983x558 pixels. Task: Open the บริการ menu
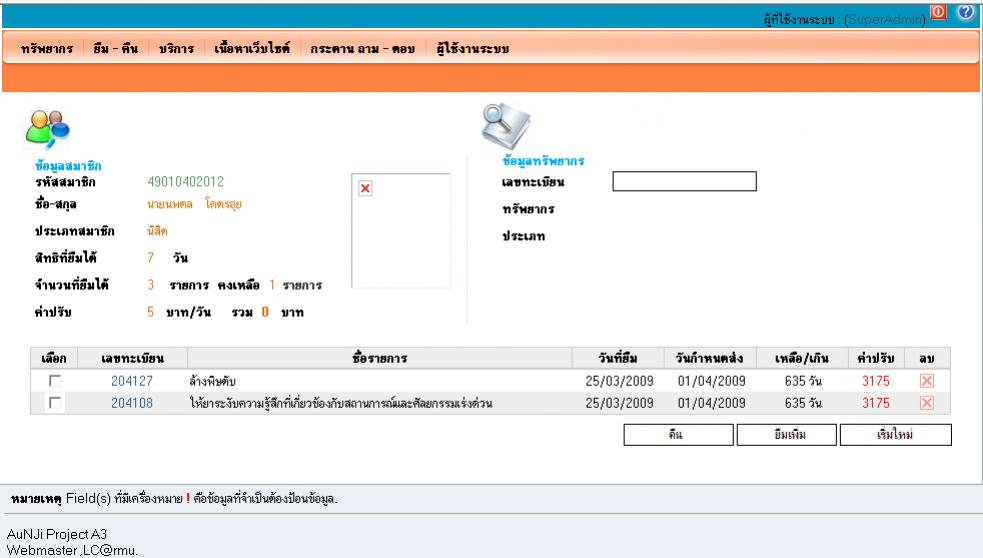[176, 48]
